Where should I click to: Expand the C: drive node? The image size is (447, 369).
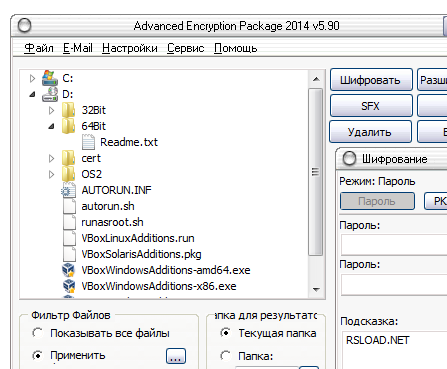[32, 78]
